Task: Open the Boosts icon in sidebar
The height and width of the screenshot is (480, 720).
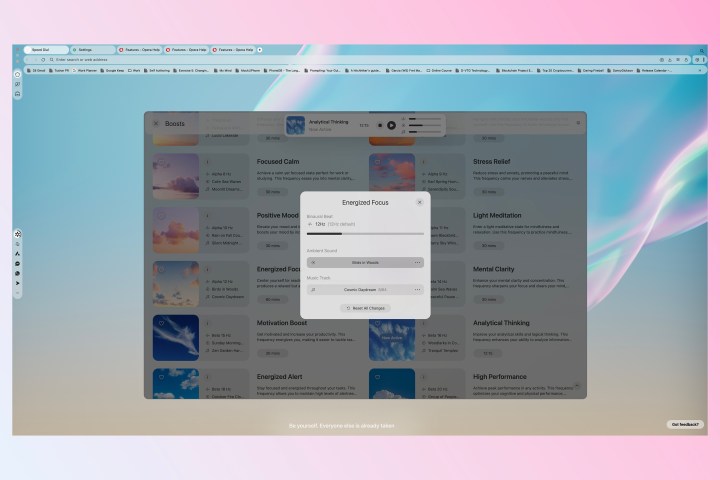Action: tap(18, 234)
